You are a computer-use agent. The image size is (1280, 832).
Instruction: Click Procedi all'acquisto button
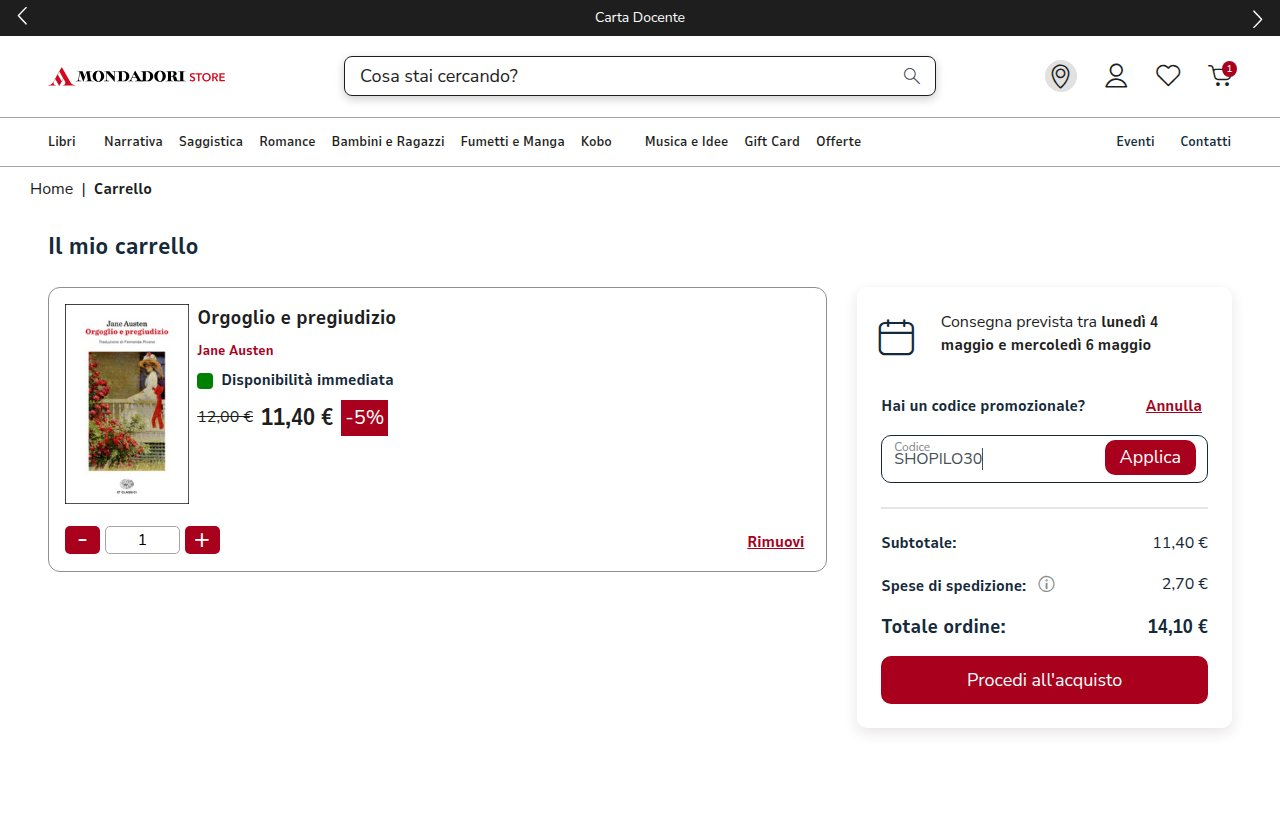click(x=1044, y=680)
